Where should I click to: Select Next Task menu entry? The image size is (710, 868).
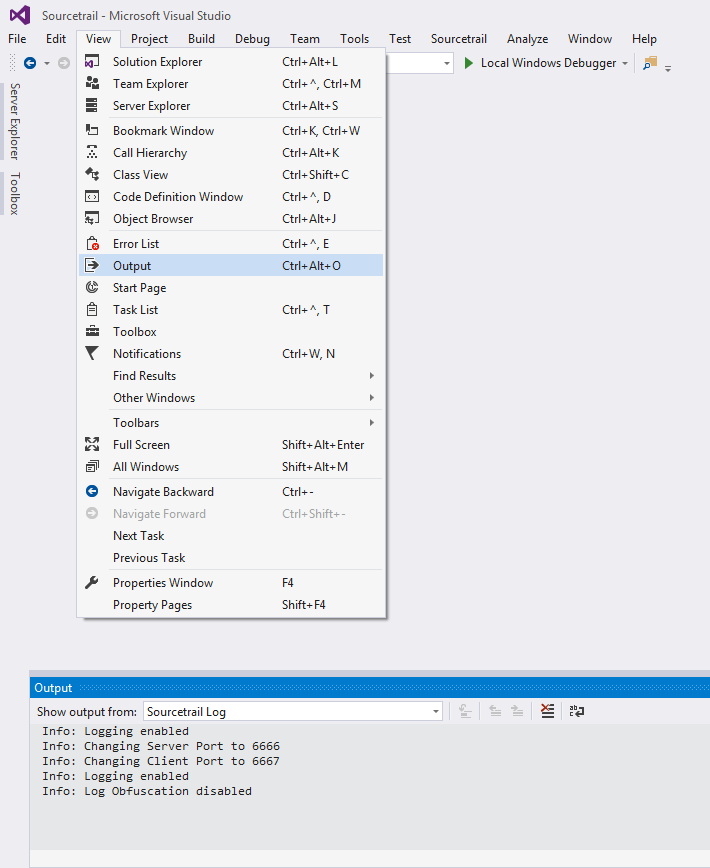[x=231, y=535]
